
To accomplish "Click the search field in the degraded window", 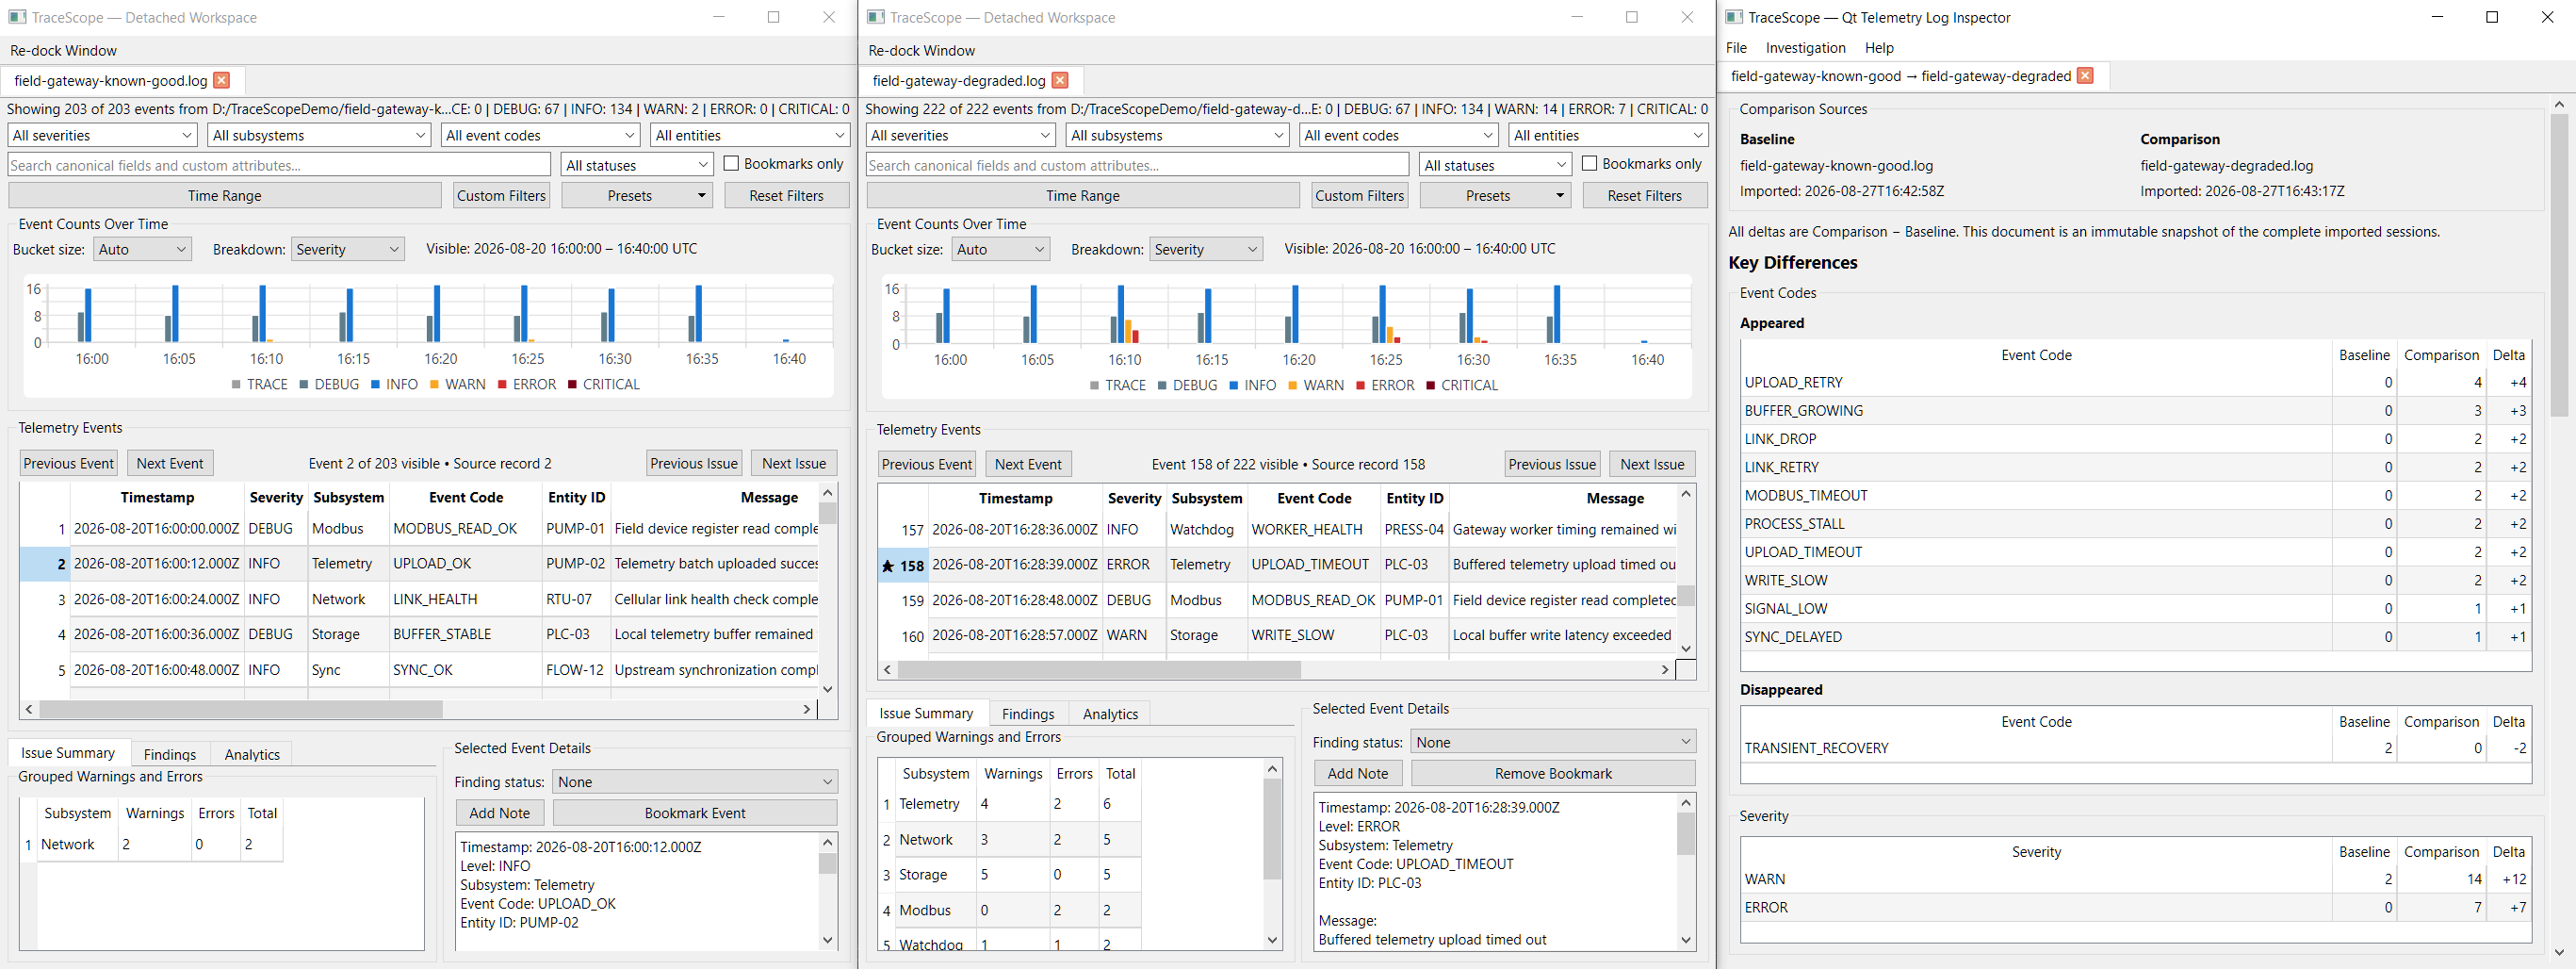I will (1137, 165).
